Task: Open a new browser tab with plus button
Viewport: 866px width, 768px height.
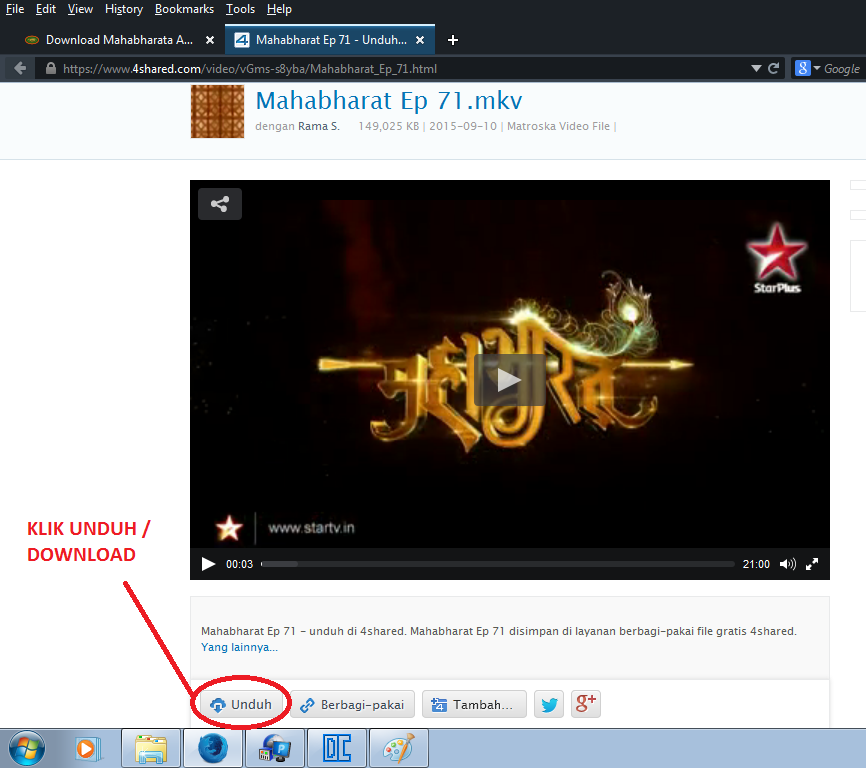Action: (x=453, y=40)
